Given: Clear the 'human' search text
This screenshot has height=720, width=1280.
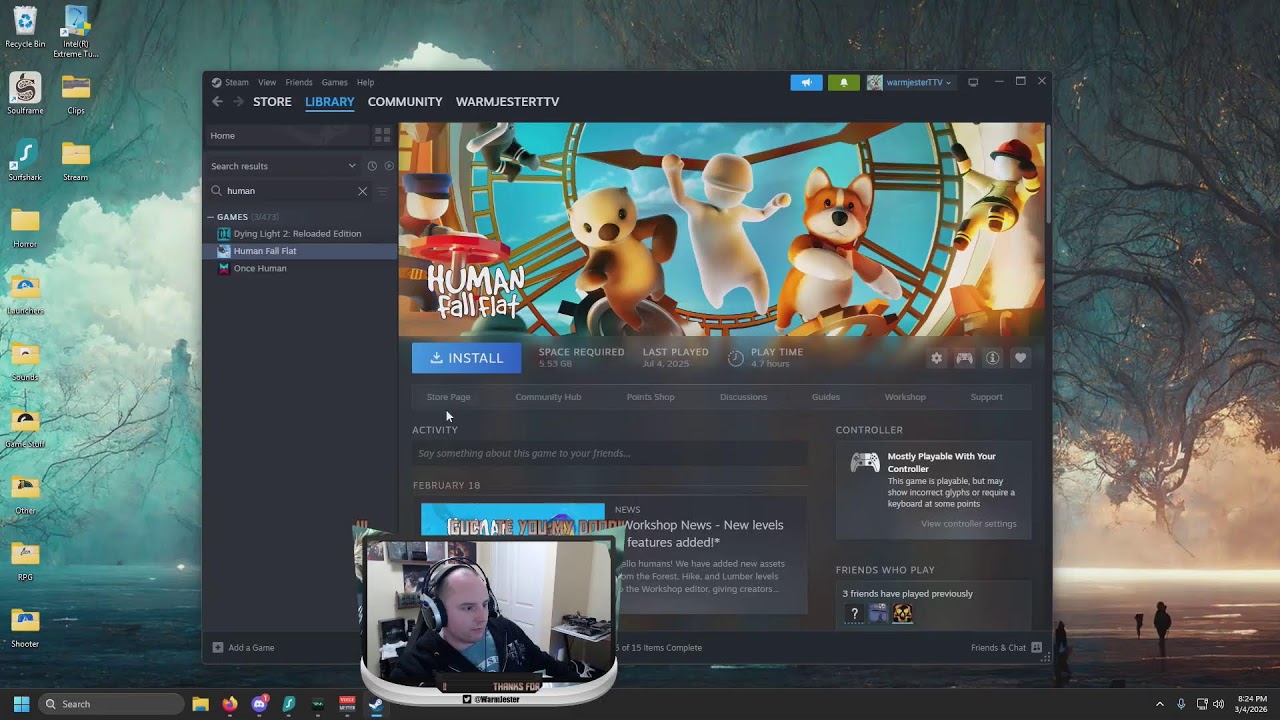Looking at the screenshot, I should pos(362,191).
